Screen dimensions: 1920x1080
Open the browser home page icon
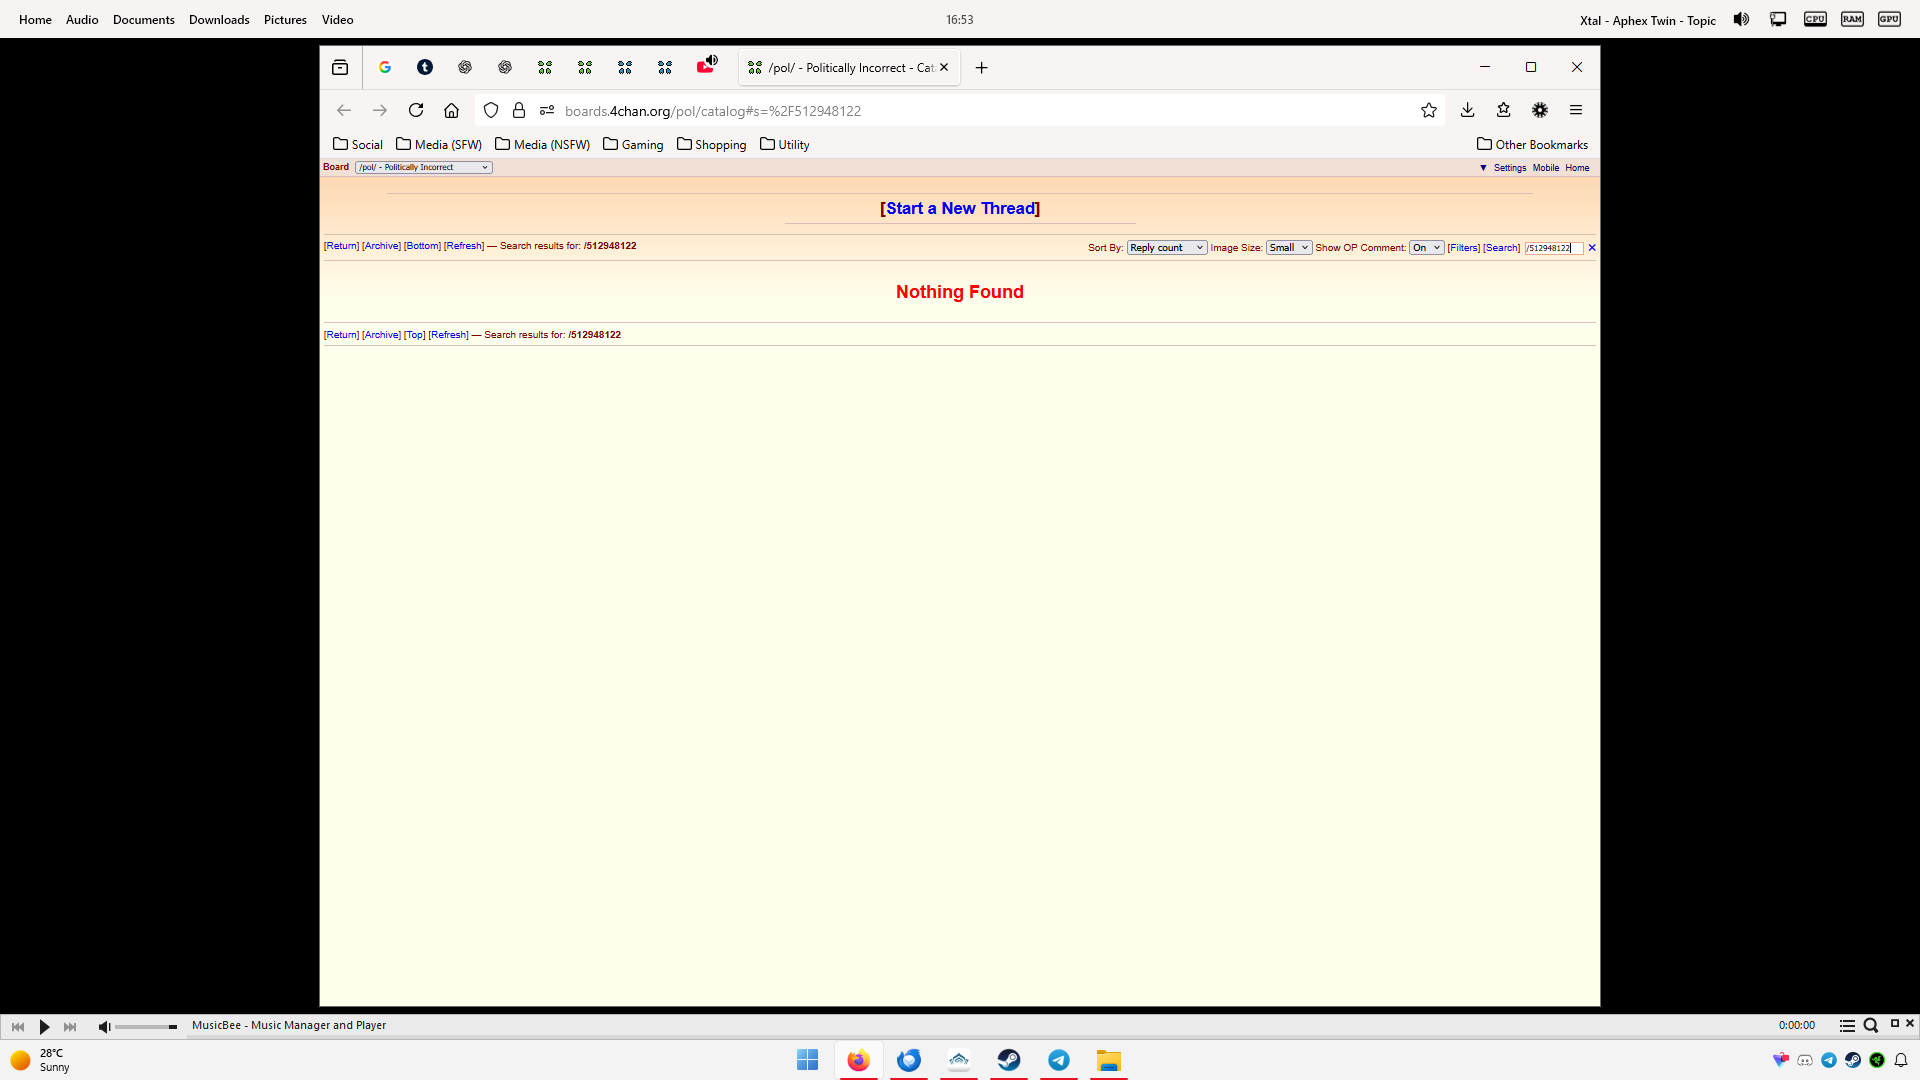451,110
